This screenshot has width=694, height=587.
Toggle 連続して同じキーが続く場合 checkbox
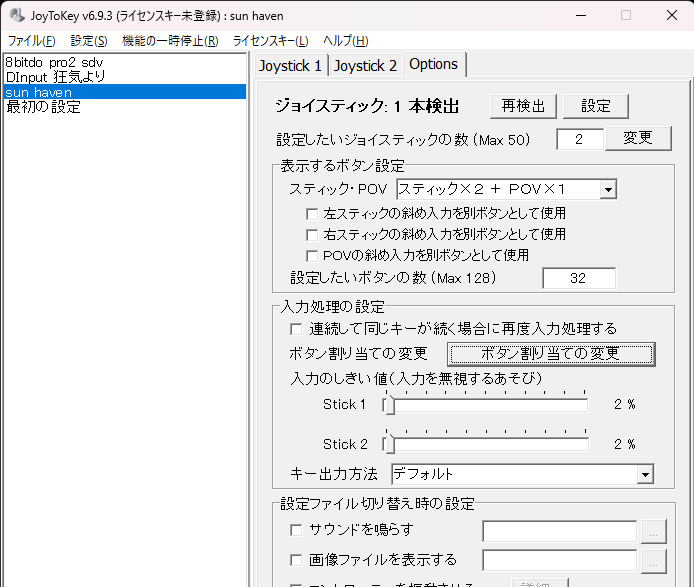tap(296, 329)
